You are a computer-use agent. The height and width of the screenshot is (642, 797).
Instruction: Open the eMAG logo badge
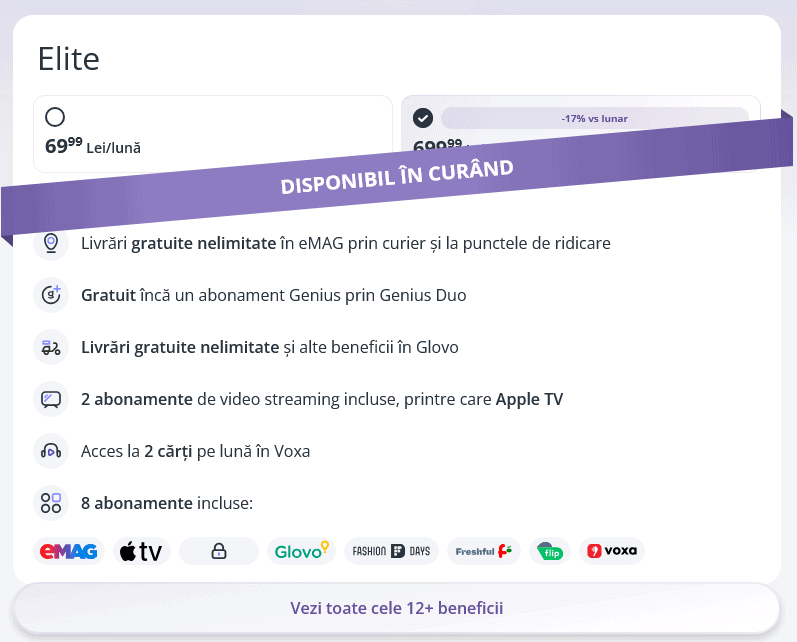[69, 551]
